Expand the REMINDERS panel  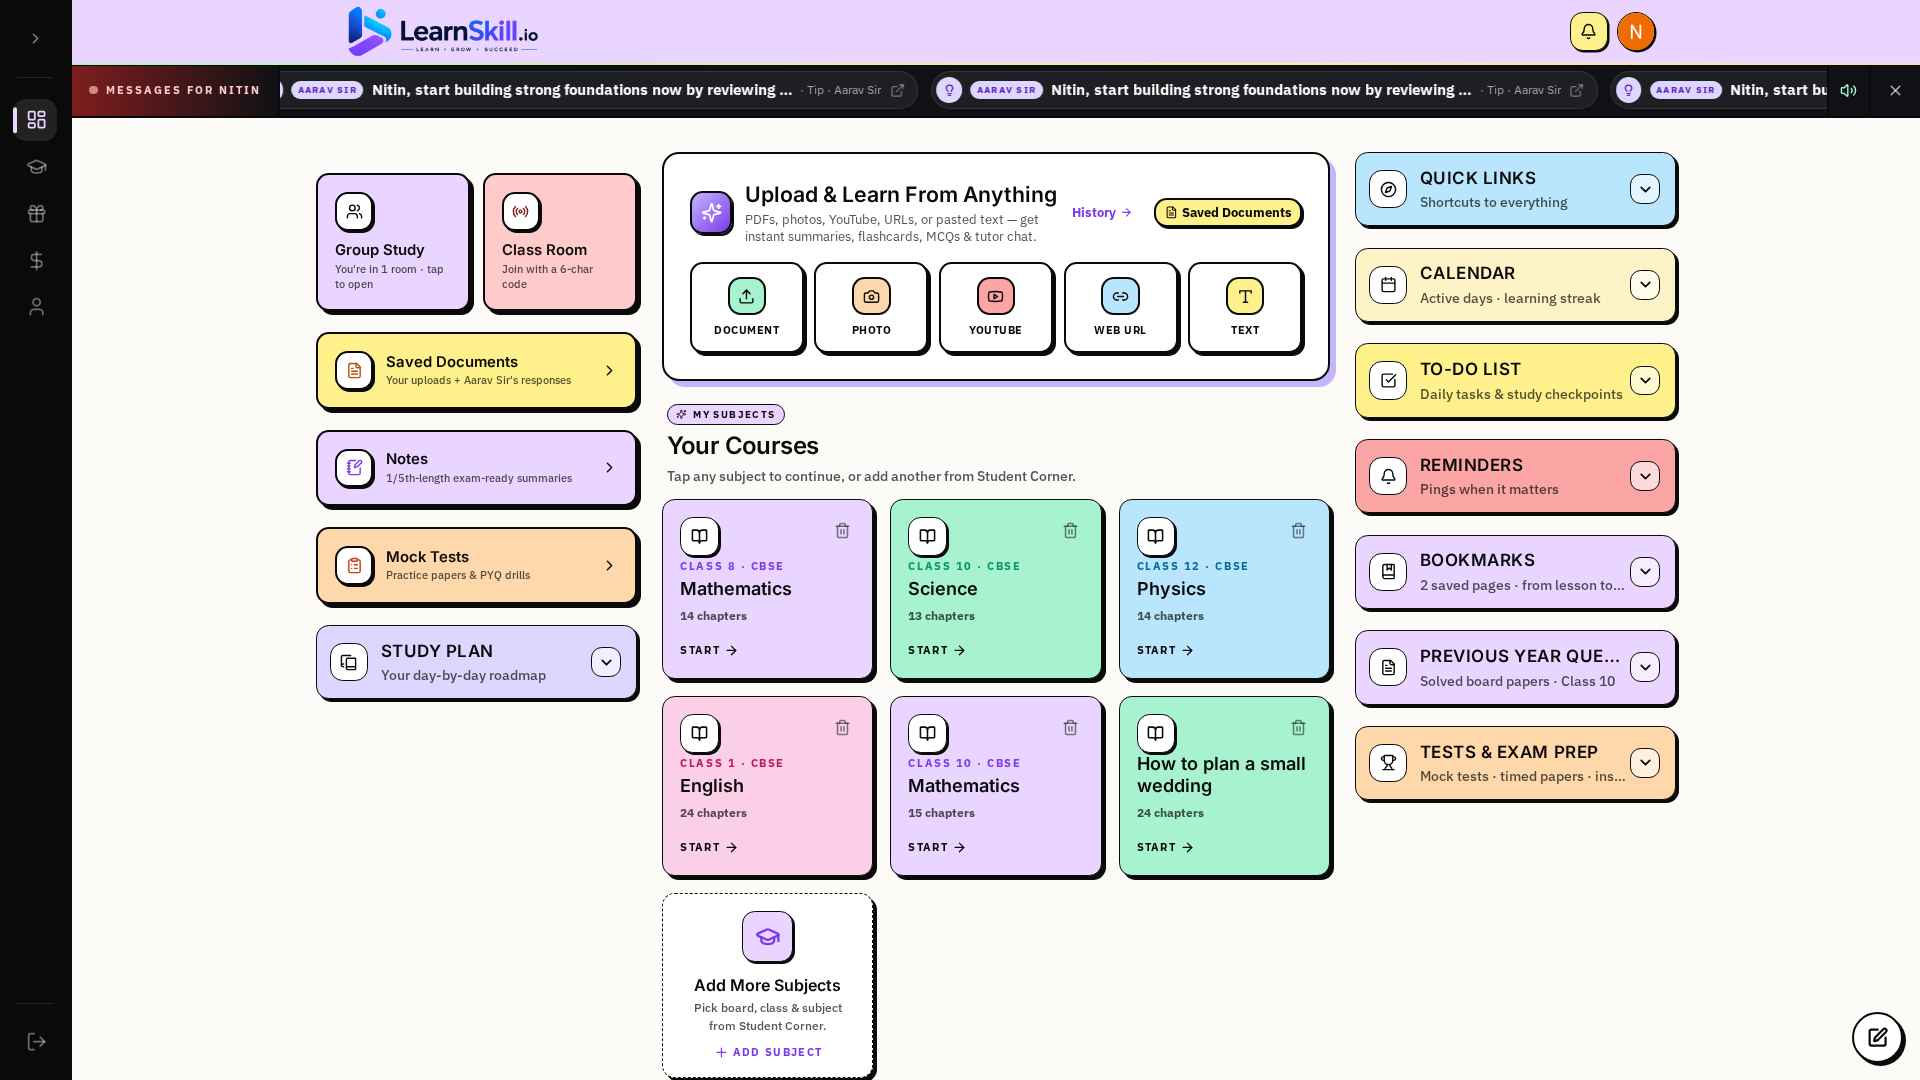point(1644,476)
